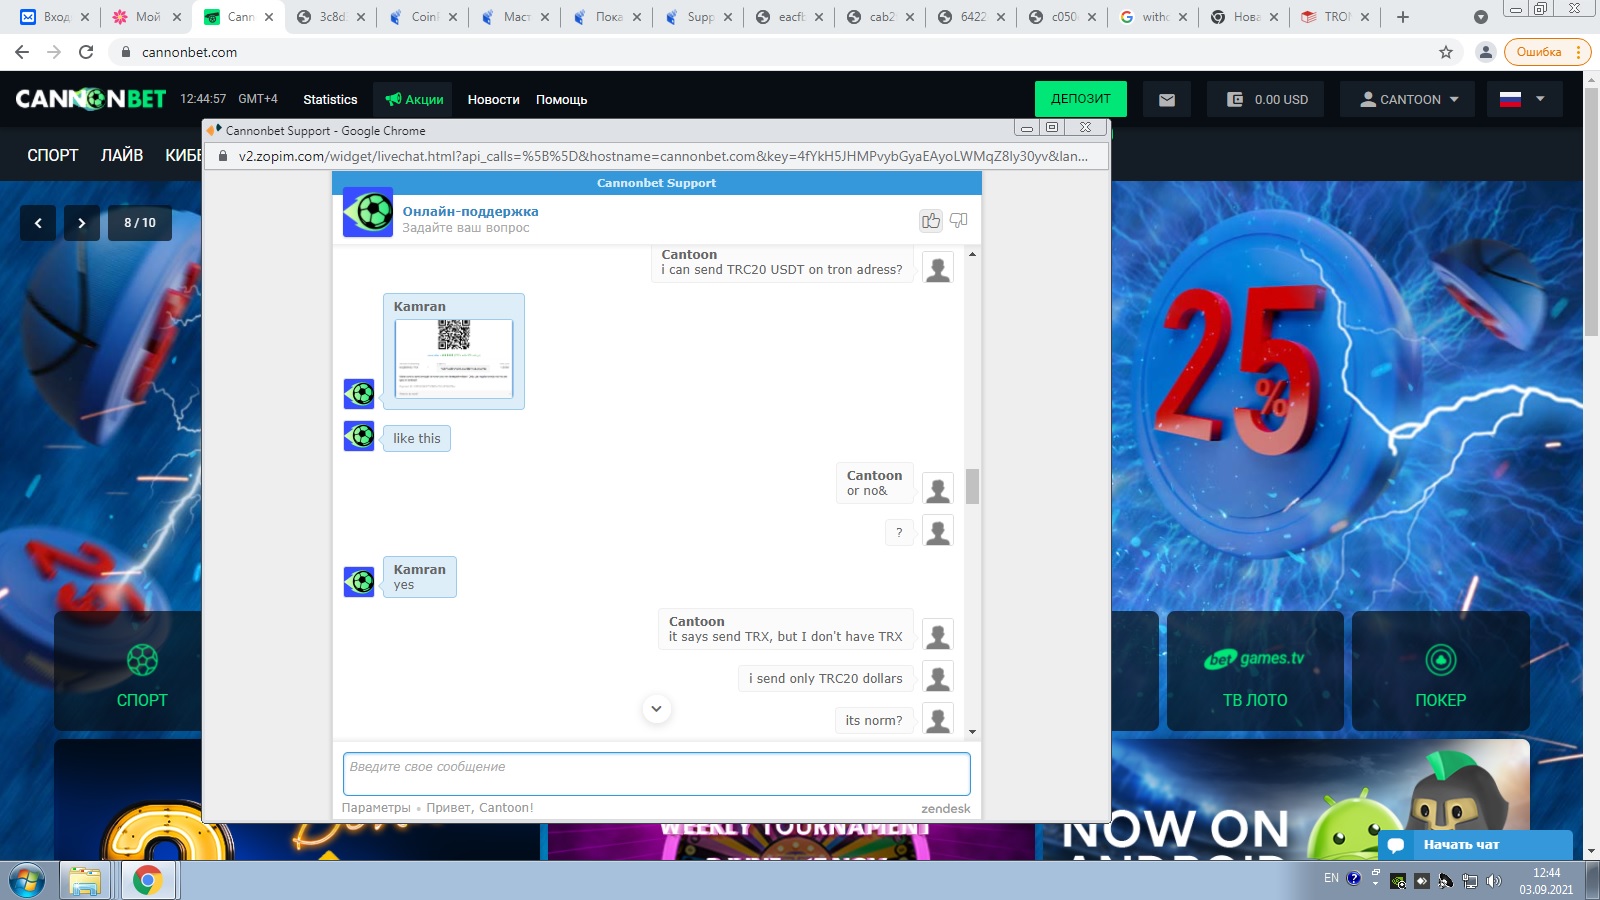Select the ЛАЙВ navigation tab
The width and height of the screenshot is (1600, 900).
click(x=122, y=155)
